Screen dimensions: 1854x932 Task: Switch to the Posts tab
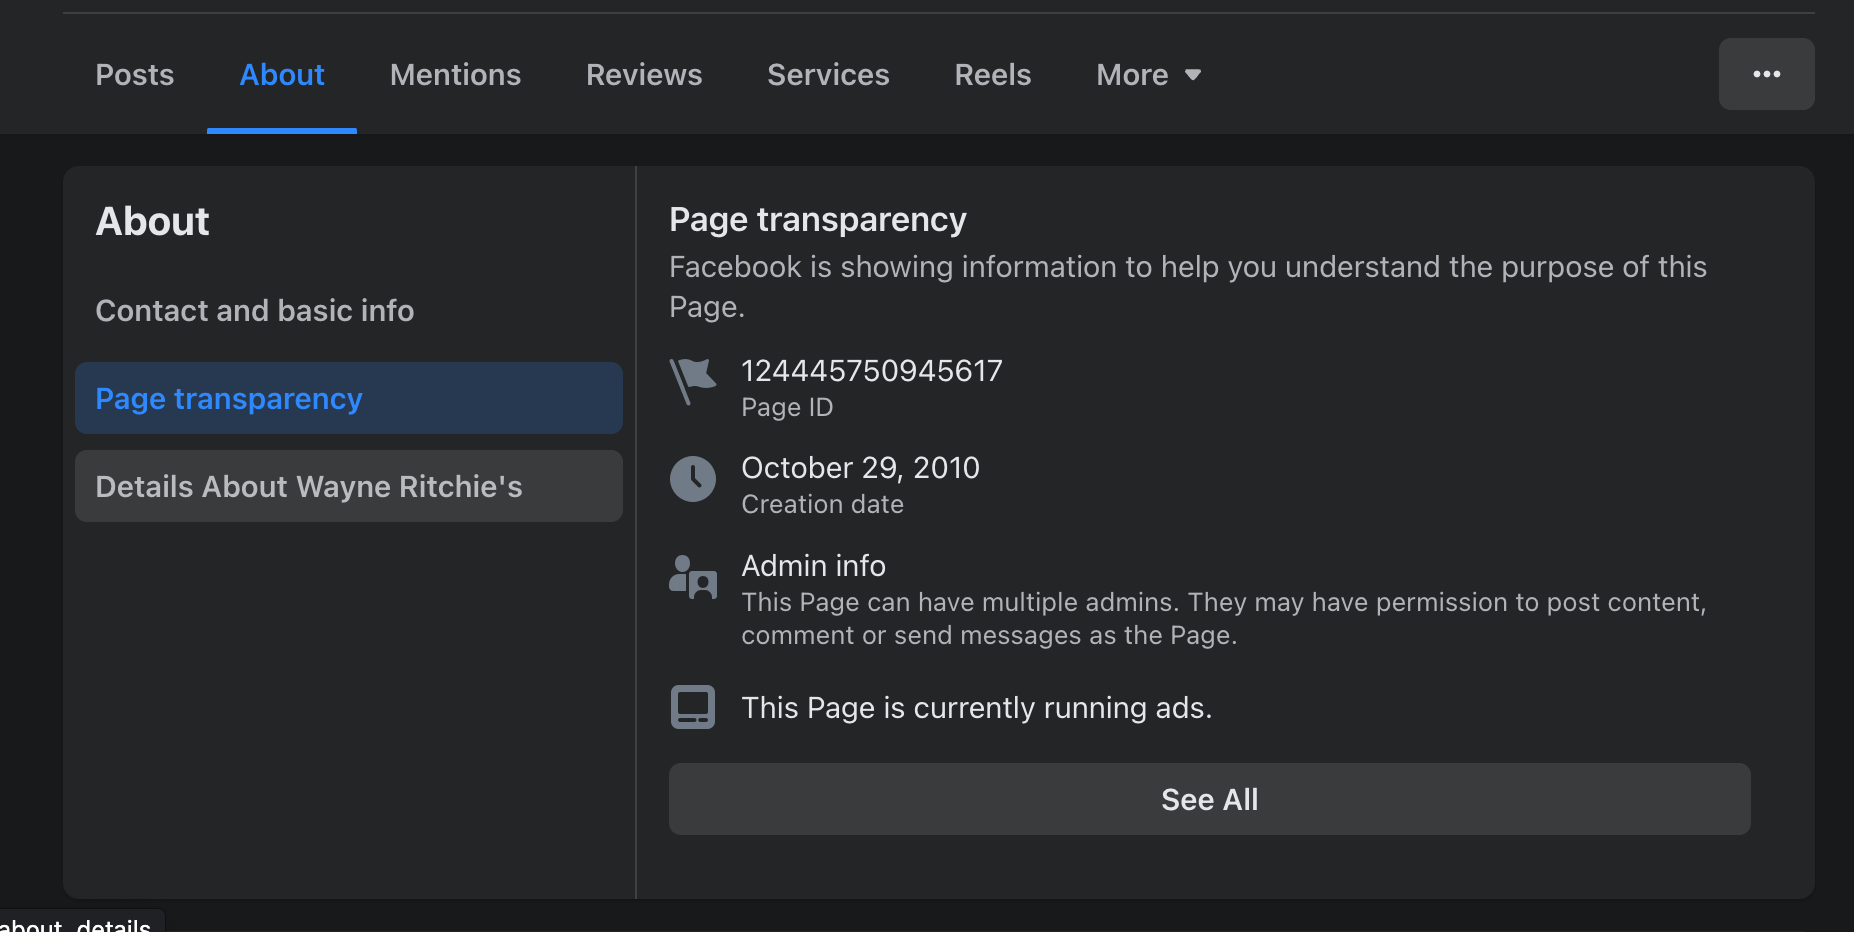coord(134,75)
